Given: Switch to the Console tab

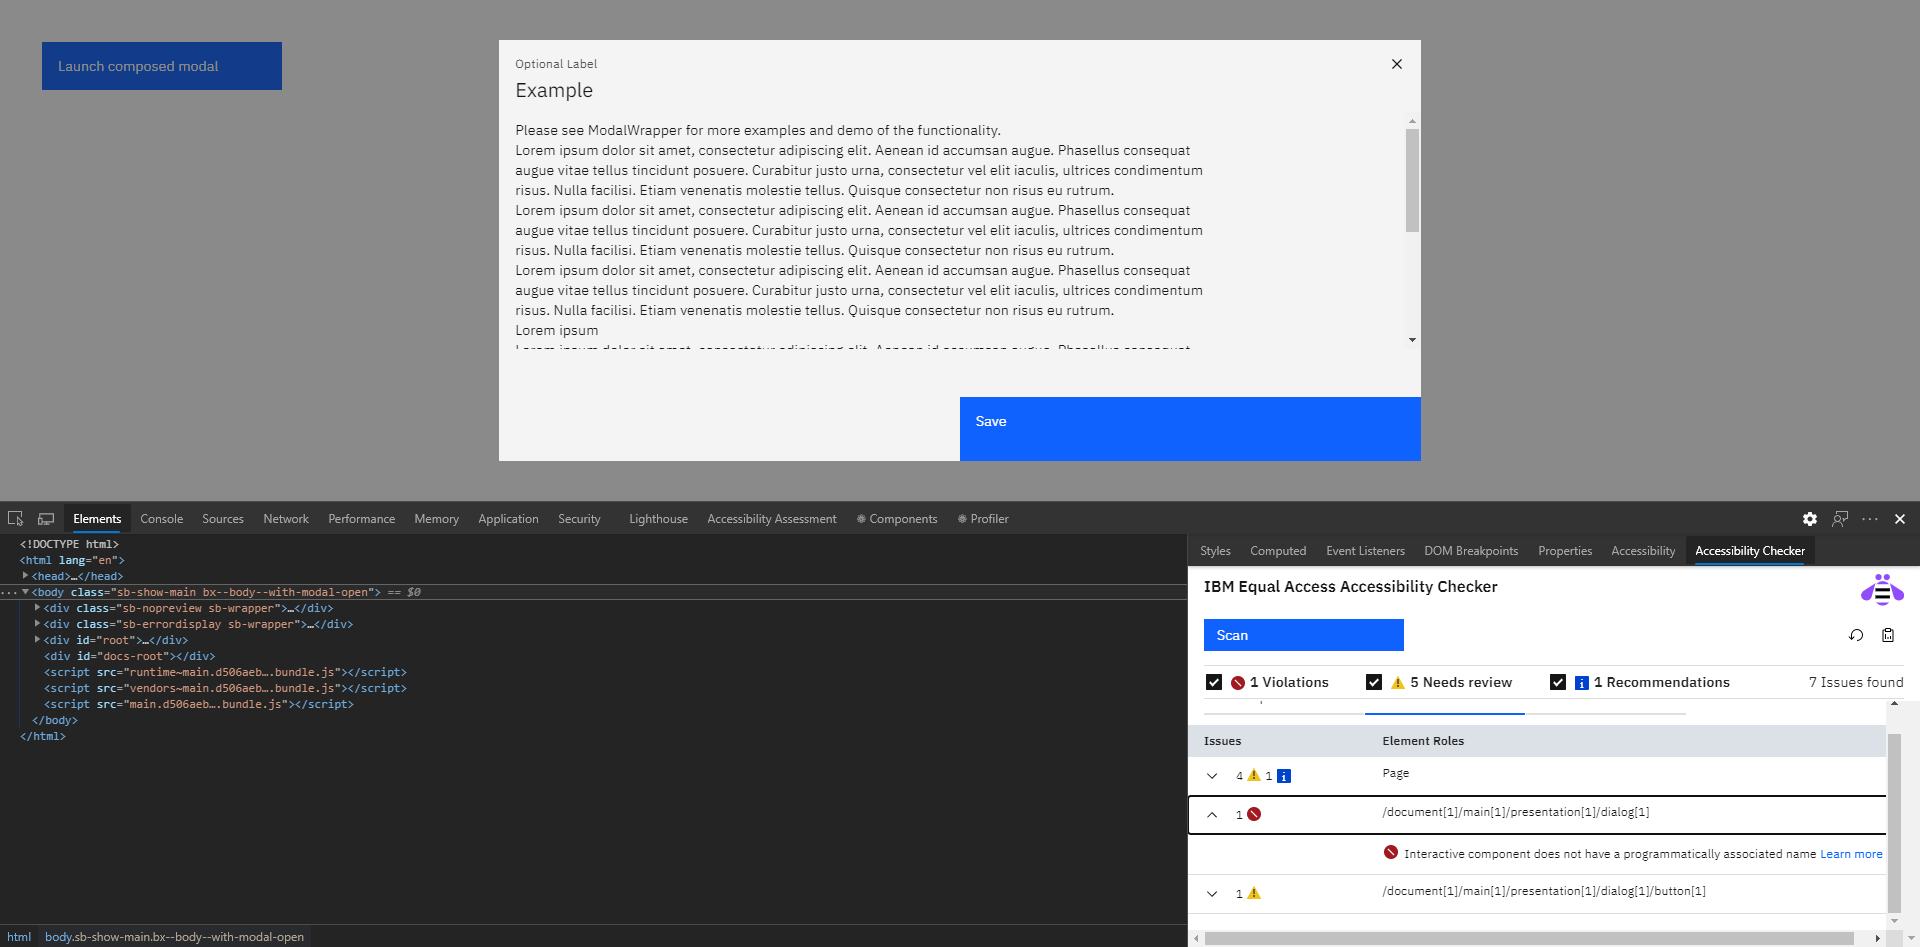Looking at the screenshot, I should pyautogui.click(x=162, y=519).
